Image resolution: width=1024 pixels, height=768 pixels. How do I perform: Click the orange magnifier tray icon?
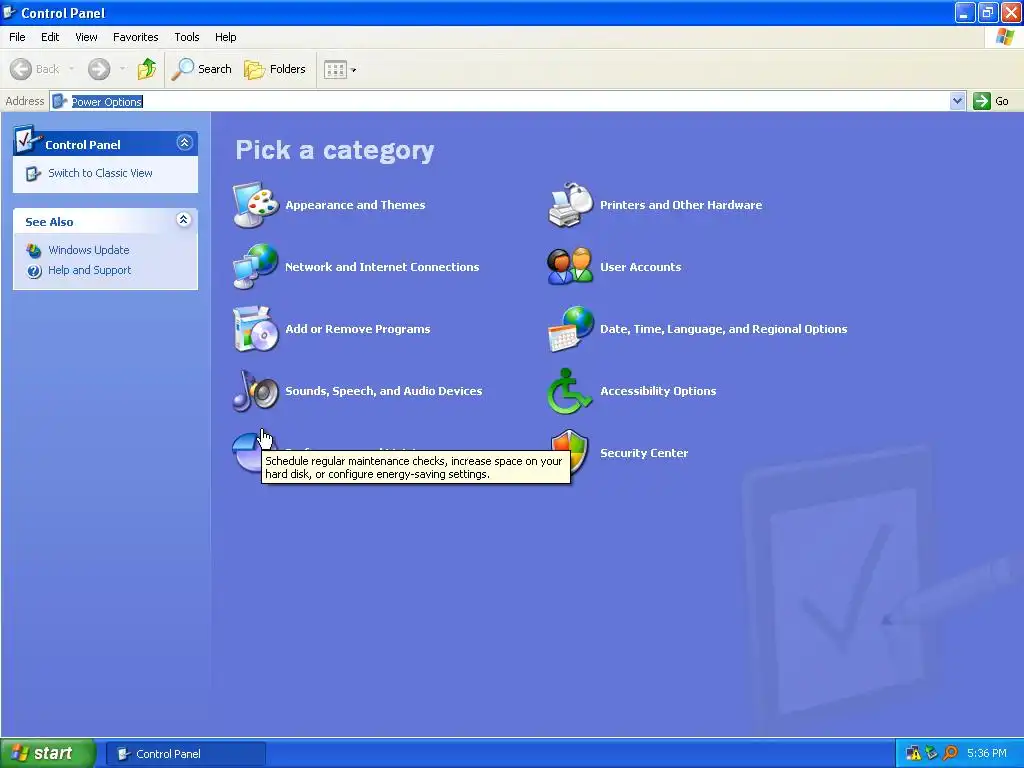[x=950, y=753]
